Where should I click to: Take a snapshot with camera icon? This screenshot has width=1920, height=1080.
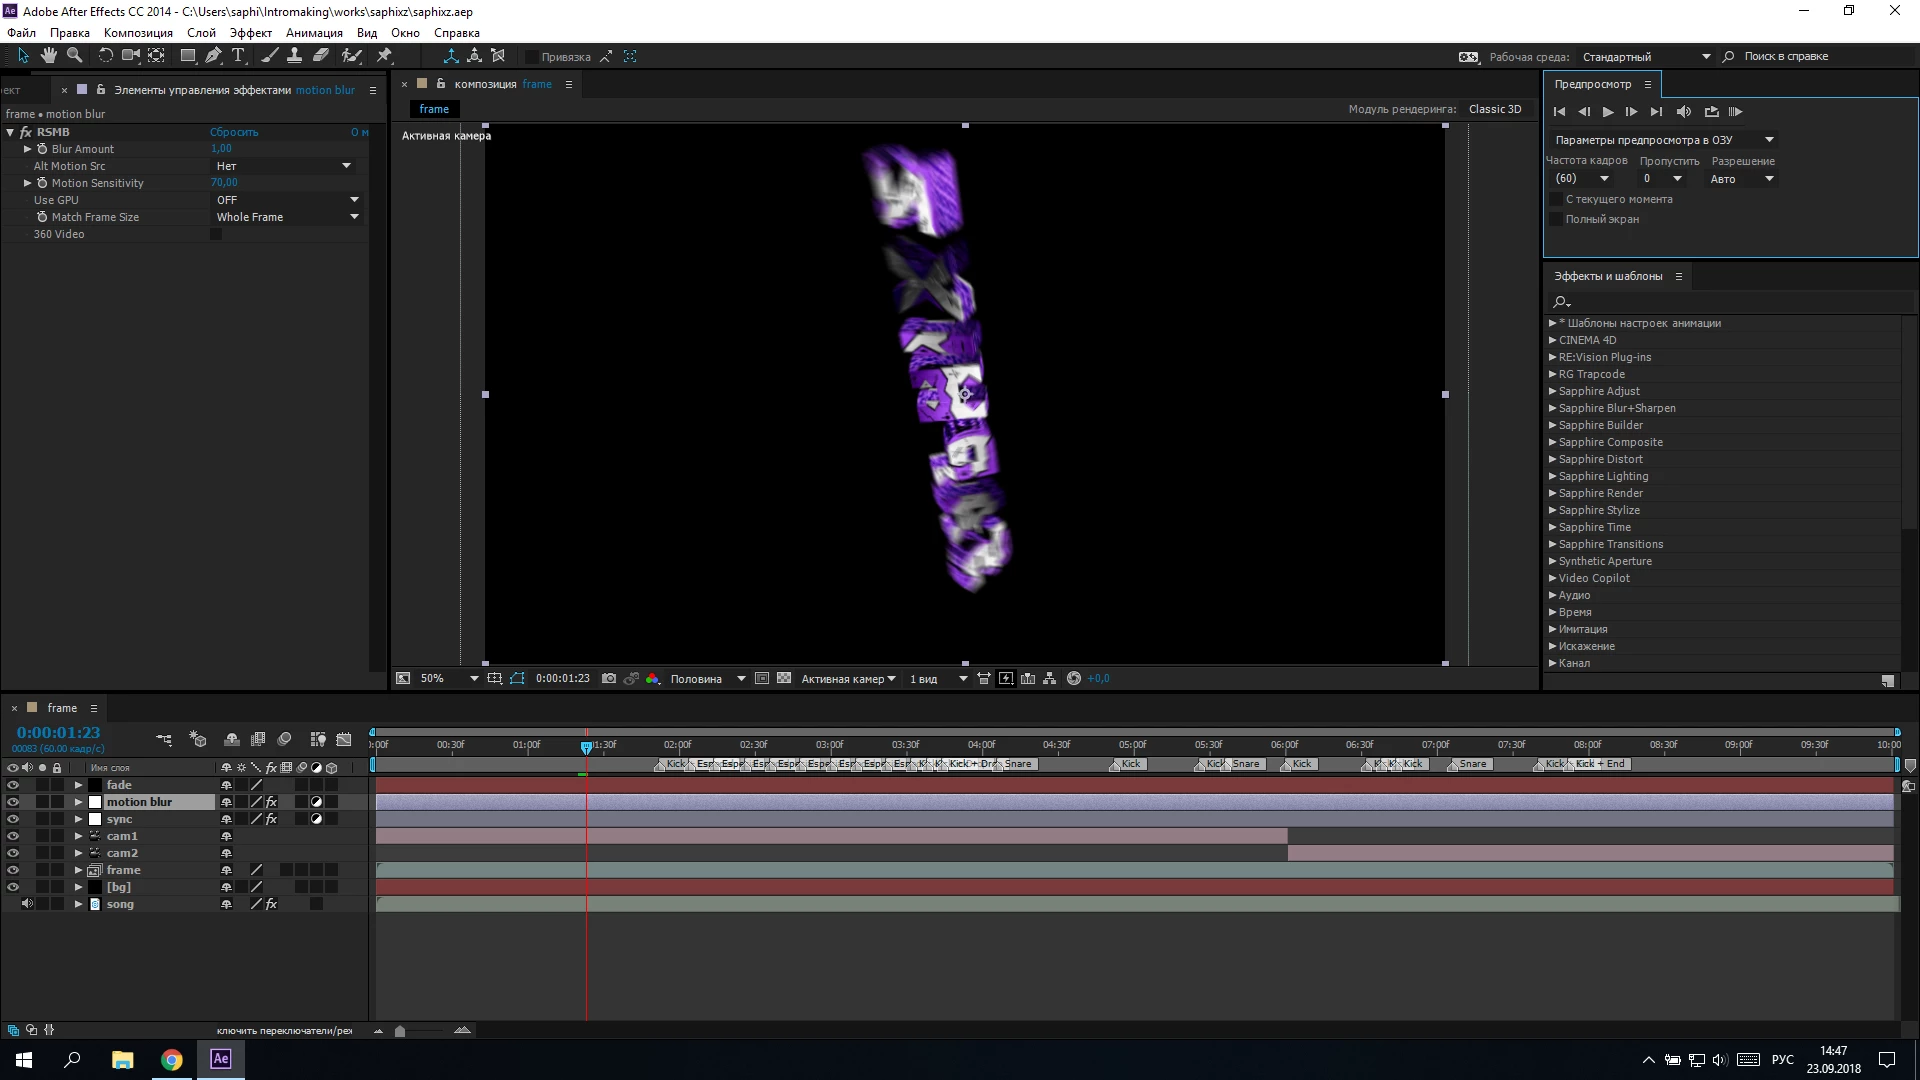[608, 678]
